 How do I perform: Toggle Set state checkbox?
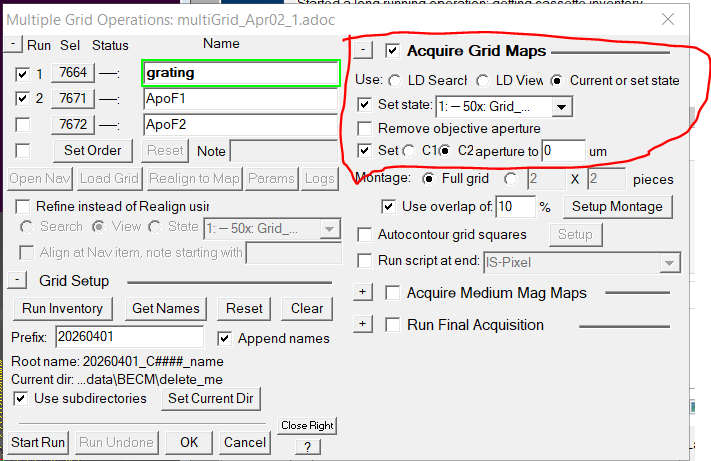(x=364, y=105)
